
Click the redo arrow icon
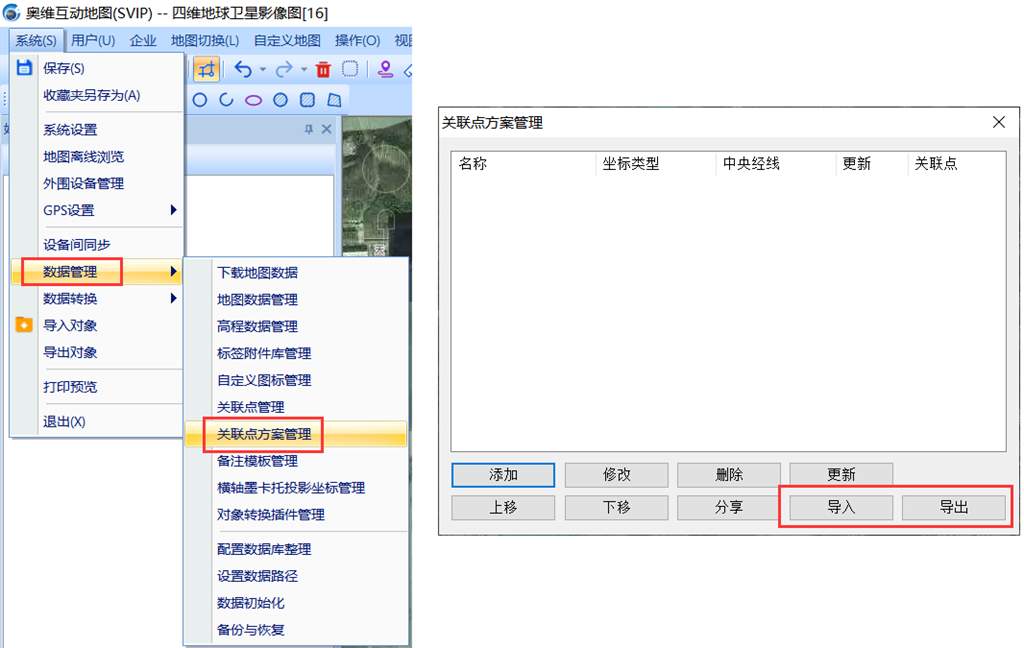coord(284,69)
